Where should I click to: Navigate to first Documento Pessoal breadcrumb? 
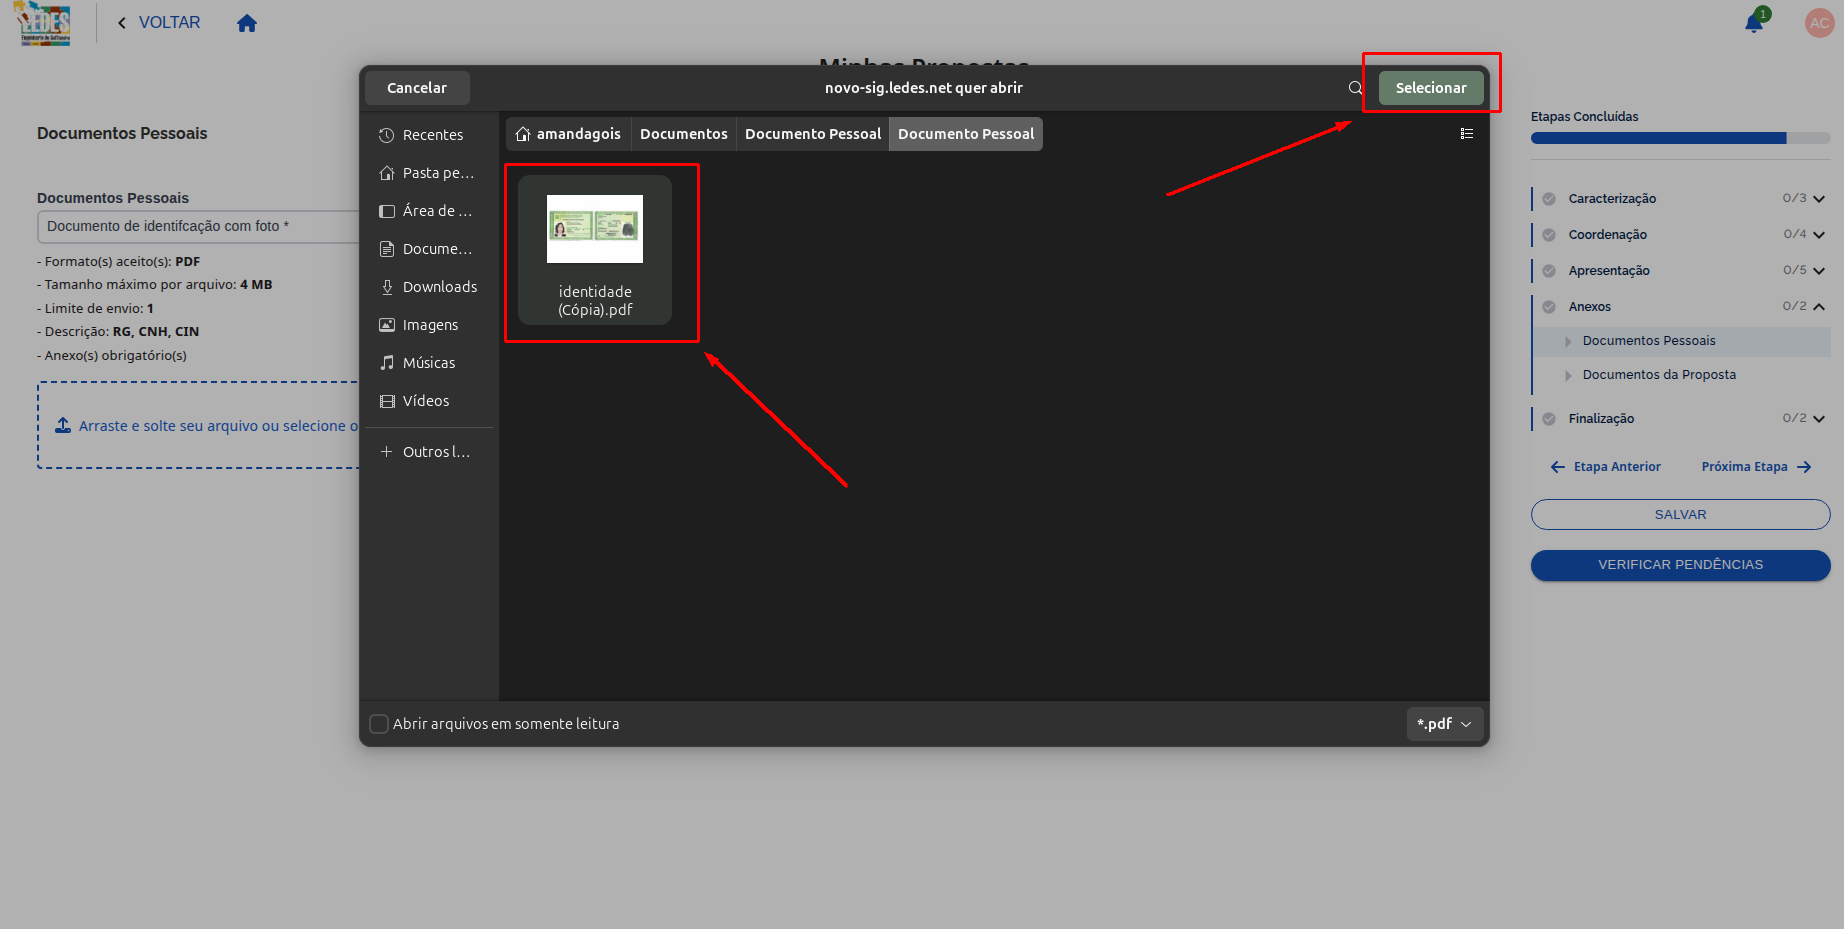pyautogui.click(x=813, y=134)
